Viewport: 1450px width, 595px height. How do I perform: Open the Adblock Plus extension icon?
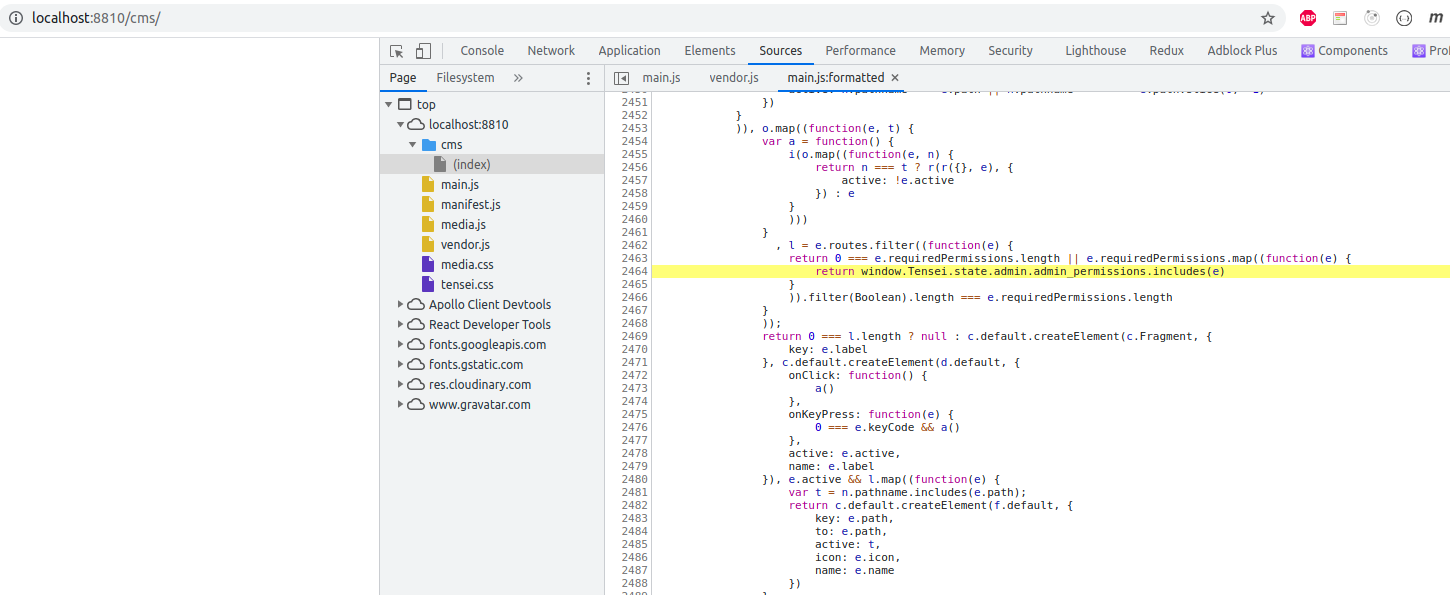(1307, 17)
